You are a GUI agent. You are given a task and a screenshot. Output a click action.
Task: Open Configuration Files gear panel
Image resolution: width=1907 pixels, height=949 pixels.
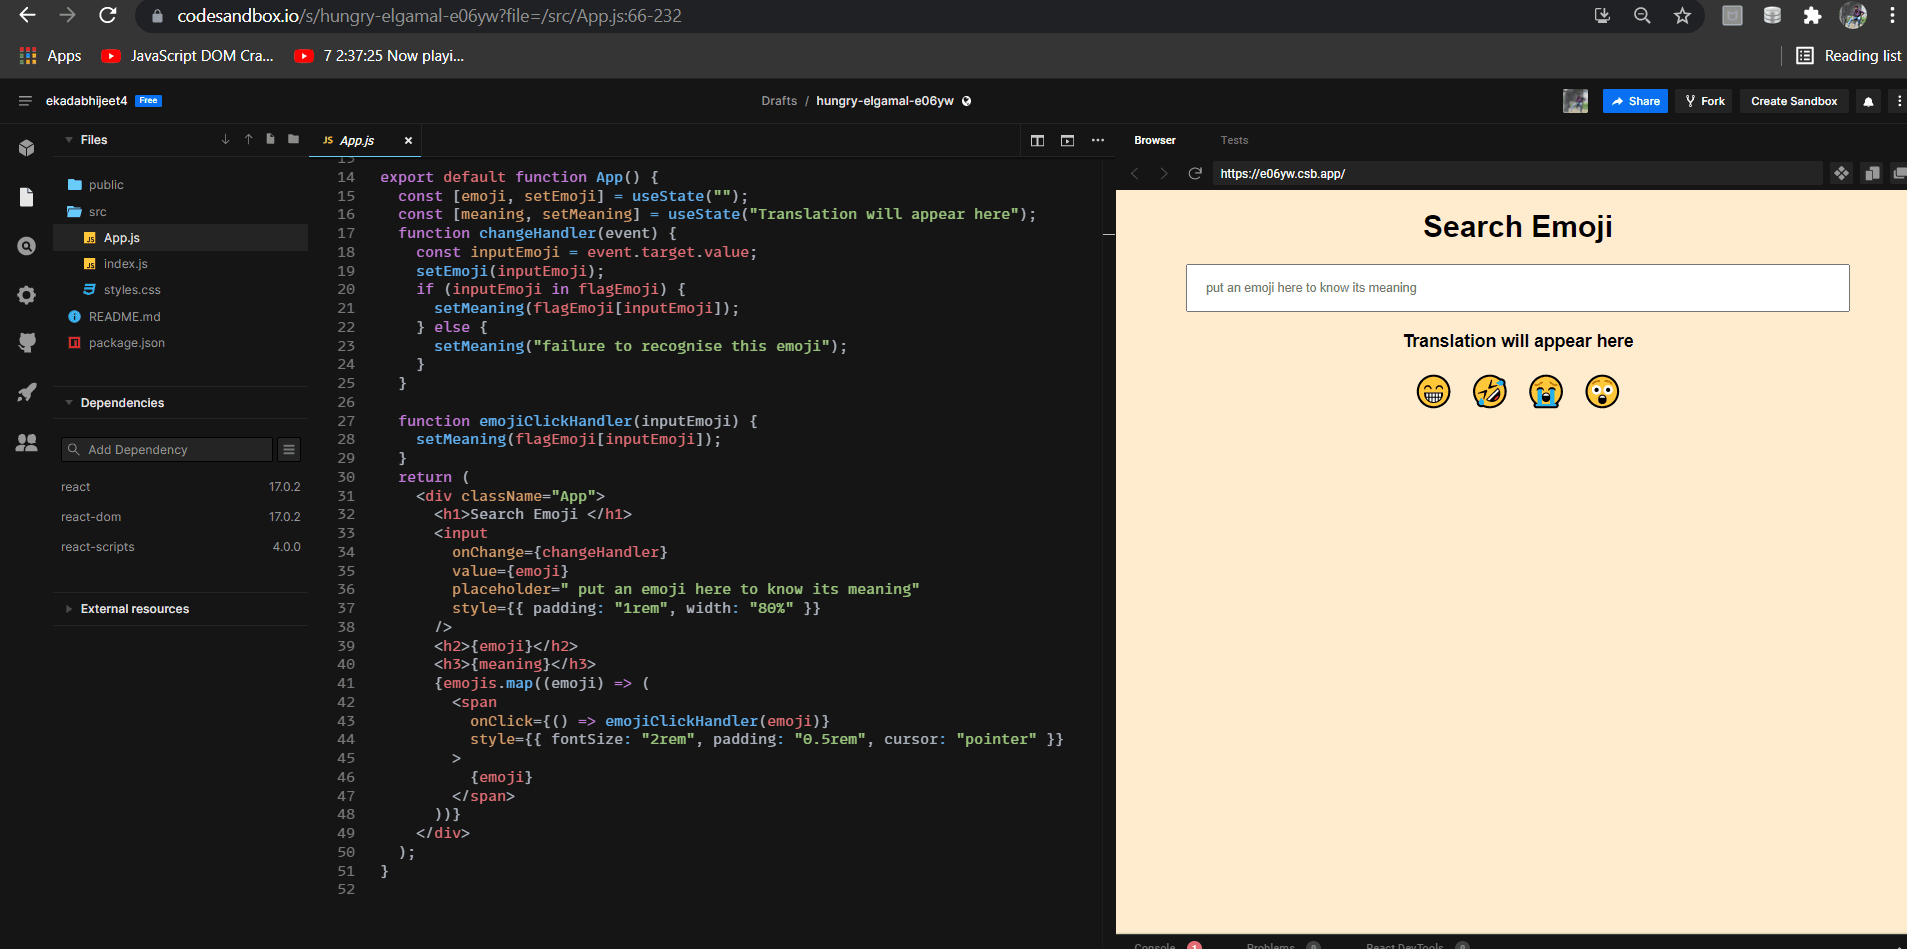click(x=27, y=295)
